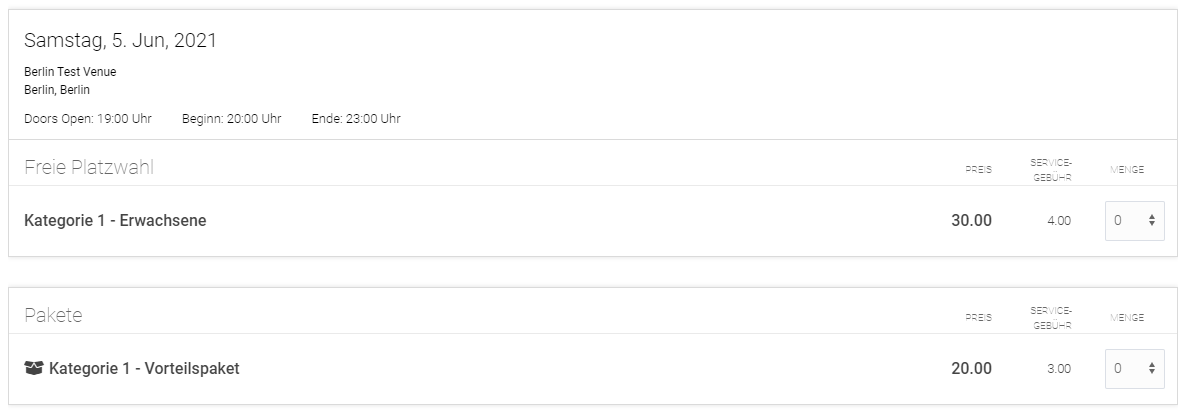Click the 30.00 price for Erwachsene
This screenshot has height=413, width=1184.
(971, 221)
